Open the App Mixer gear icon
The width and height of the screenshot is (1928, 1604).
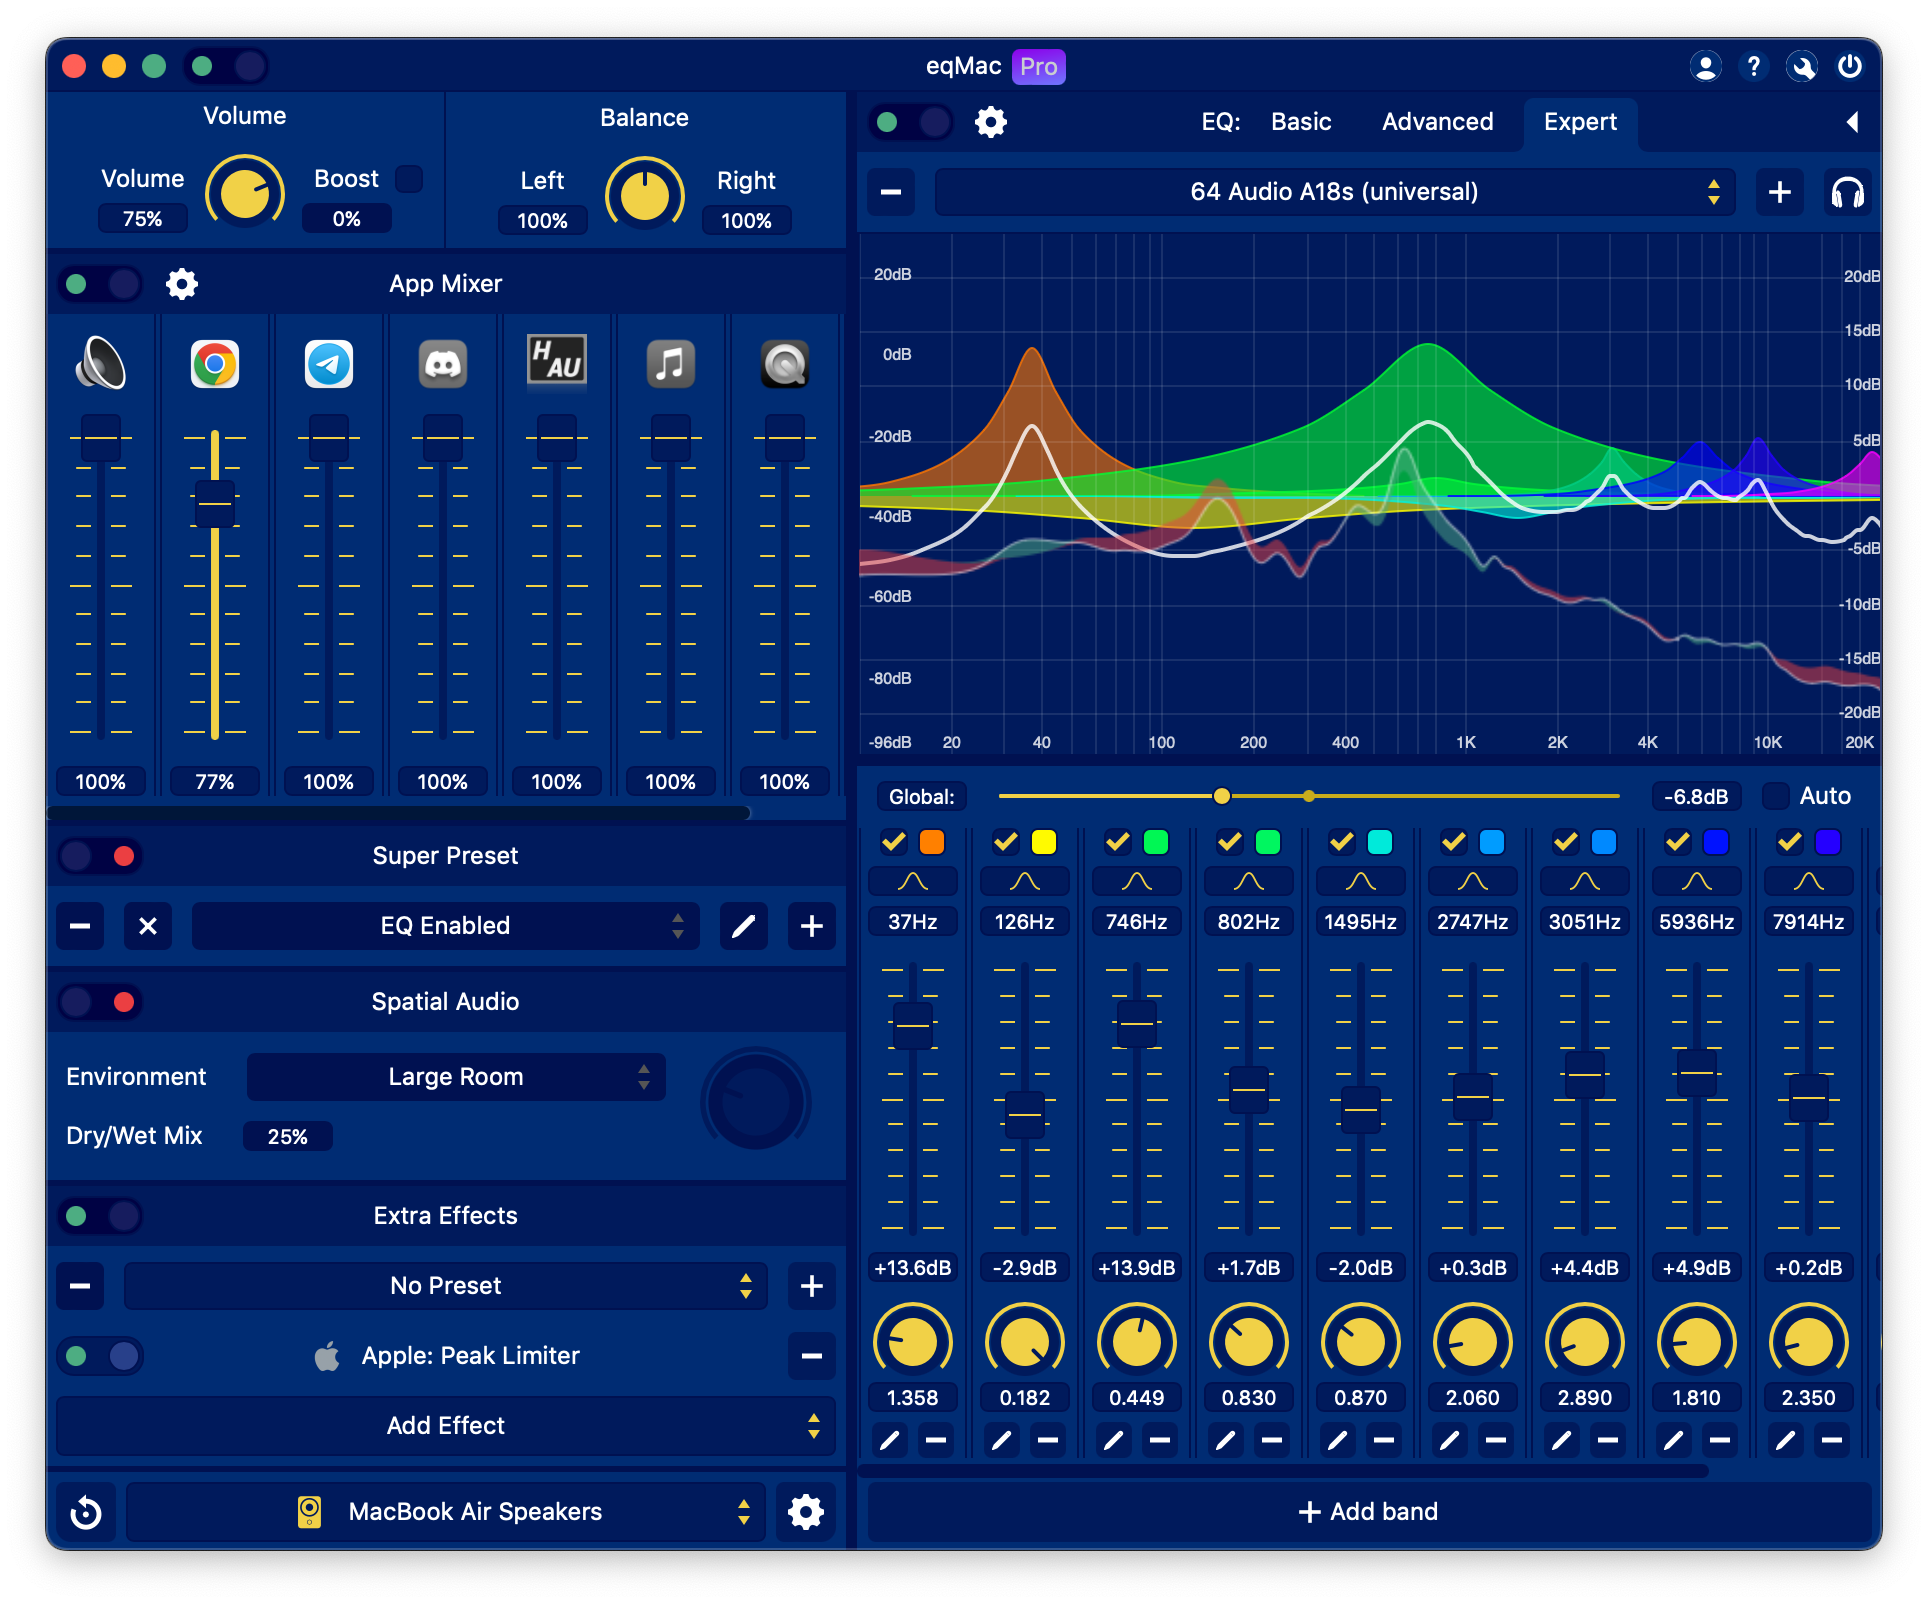pos(182,284)
